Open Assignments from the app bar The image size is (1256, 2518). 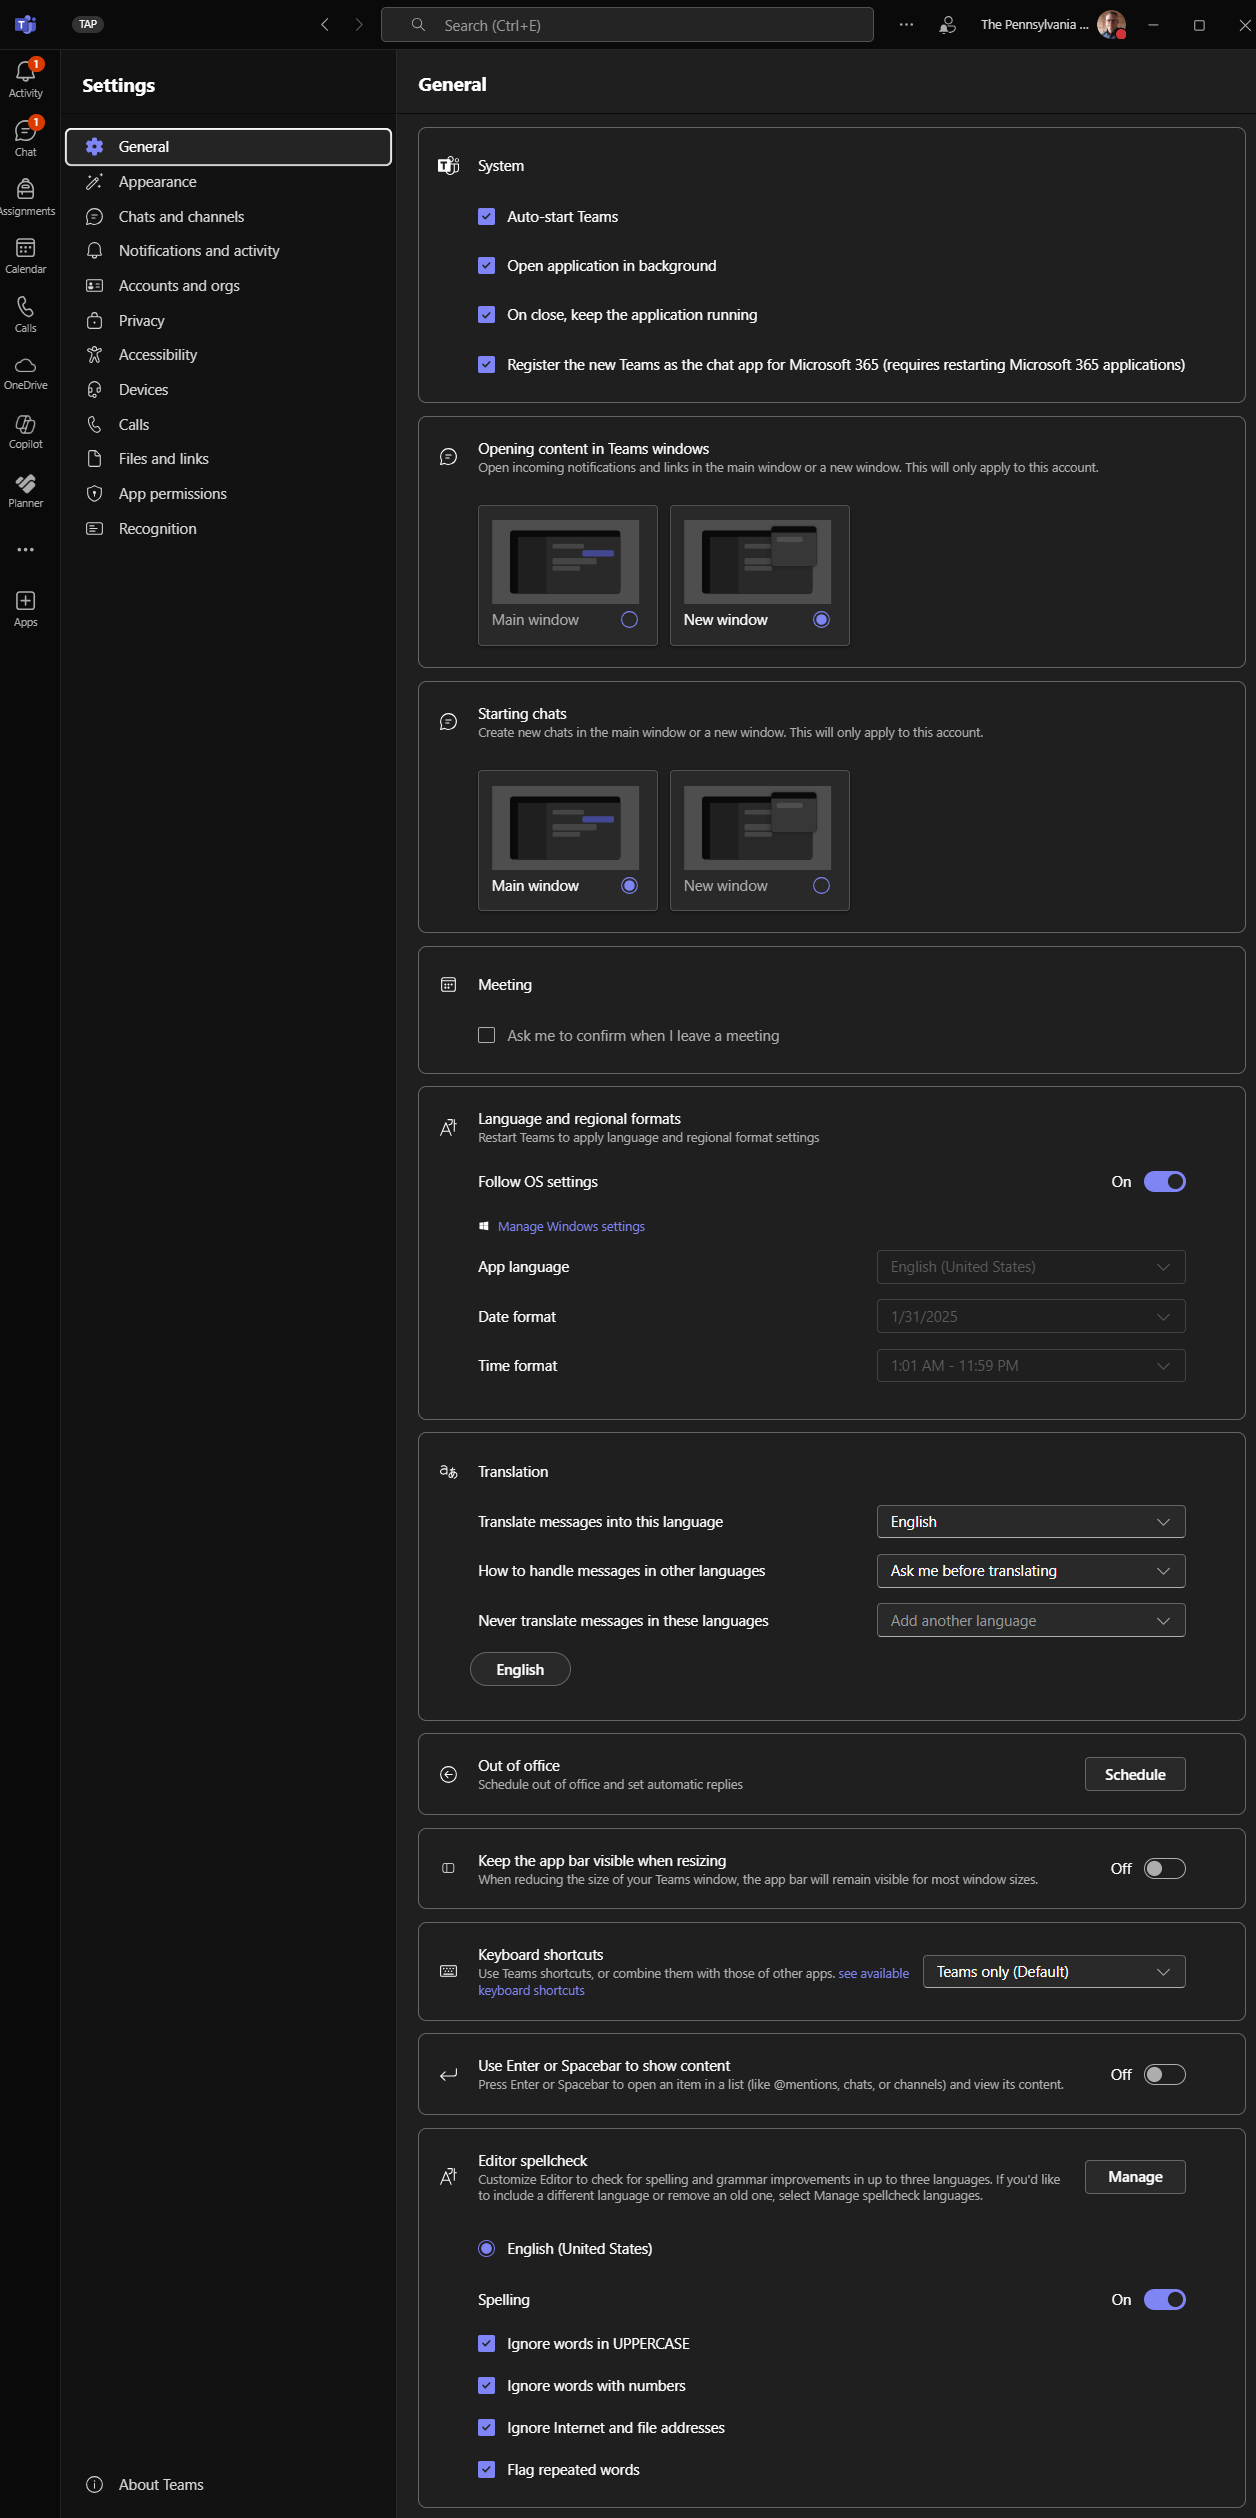tap(26, 197)
